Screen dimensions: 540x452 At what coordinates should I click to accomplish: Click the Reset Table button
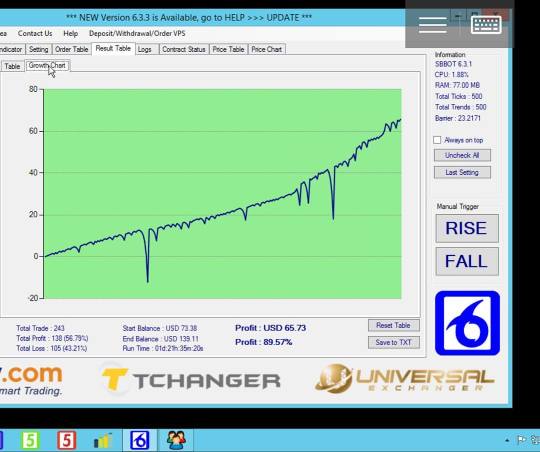tap(394, 325)
